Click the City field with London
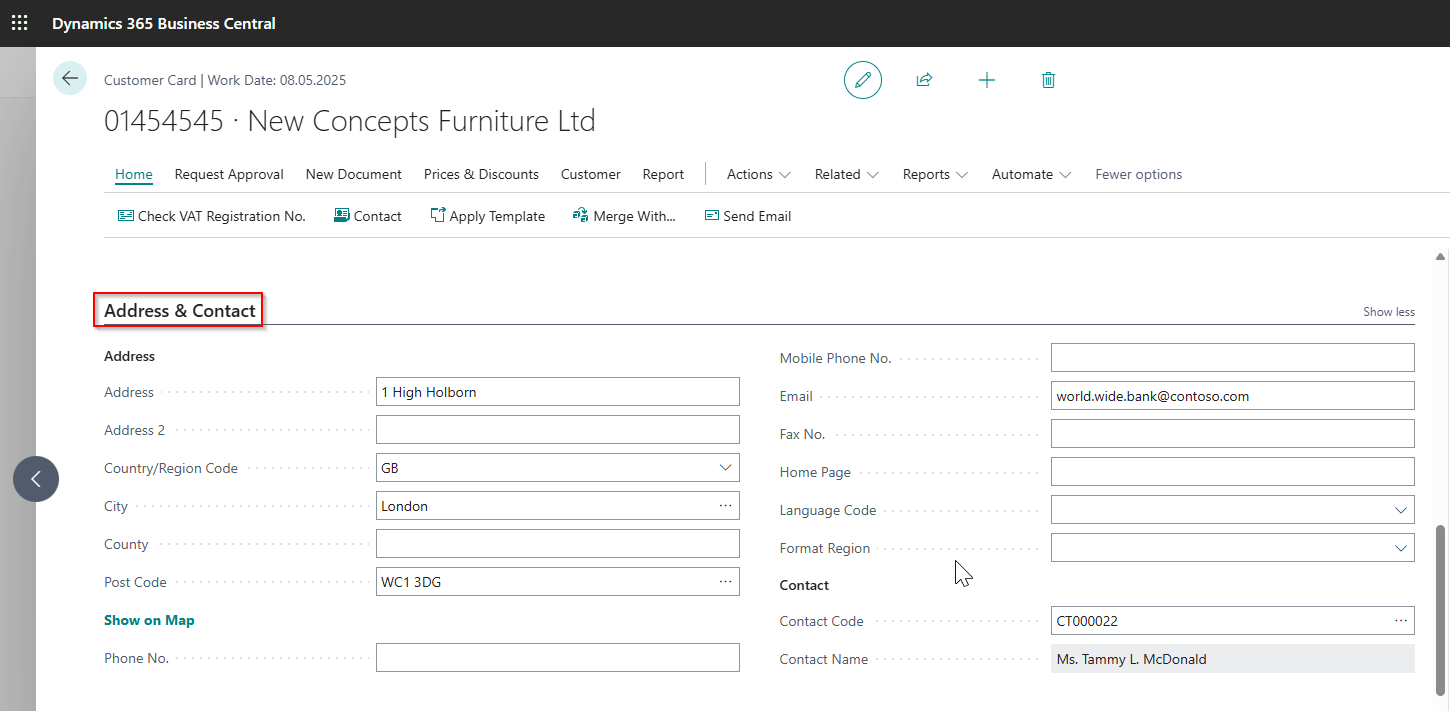This screenshot has width=1450, height=711. tap(558, 506)
